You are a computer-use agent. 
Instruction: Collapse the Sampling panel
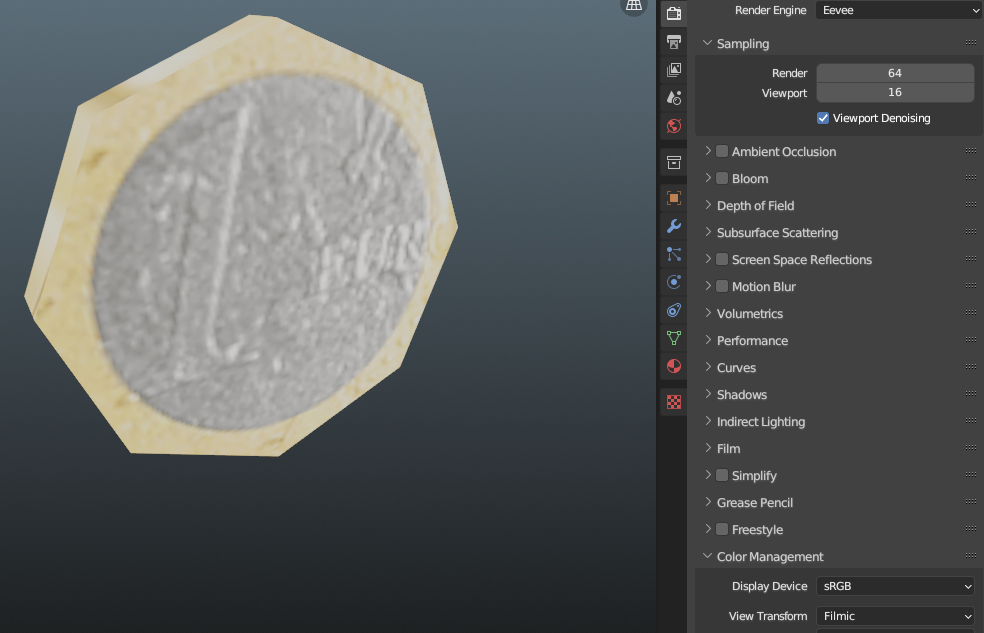742,44
